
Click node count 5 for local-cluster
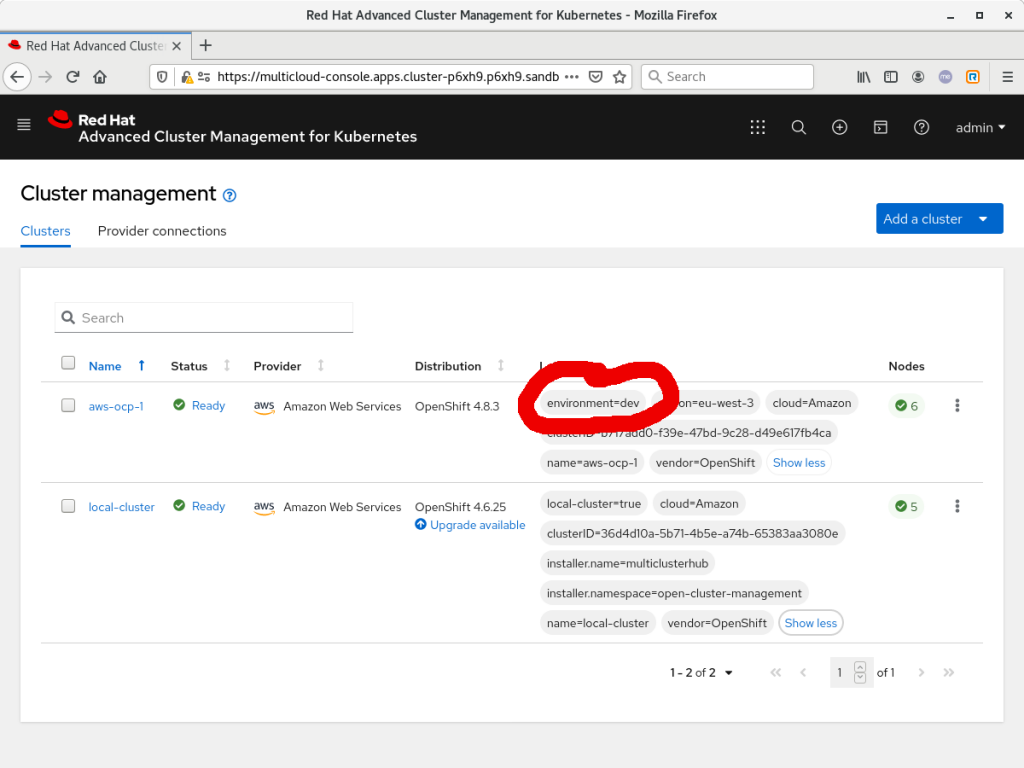(x=906, y=507)
